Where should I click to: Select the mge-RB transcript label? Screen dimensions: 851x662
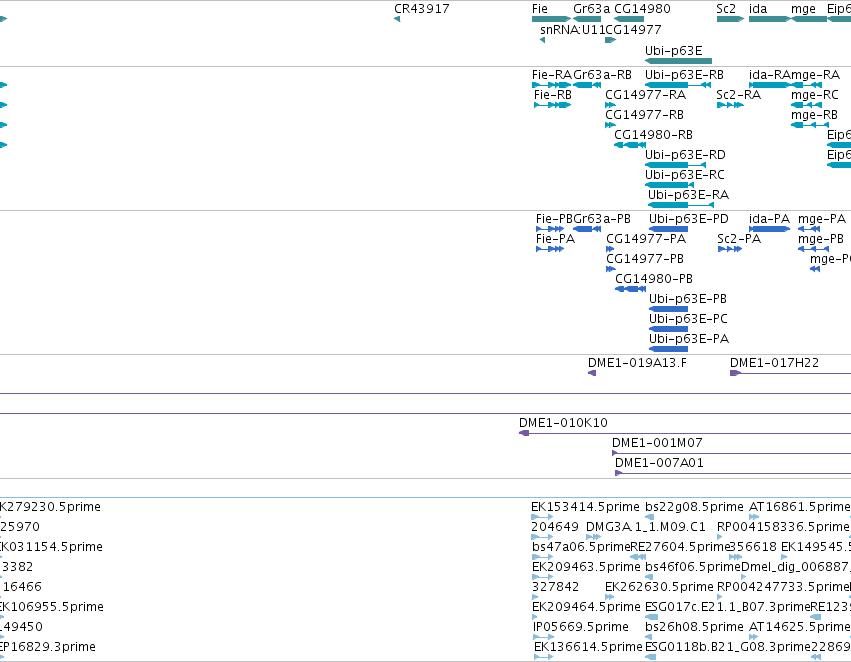814,115
